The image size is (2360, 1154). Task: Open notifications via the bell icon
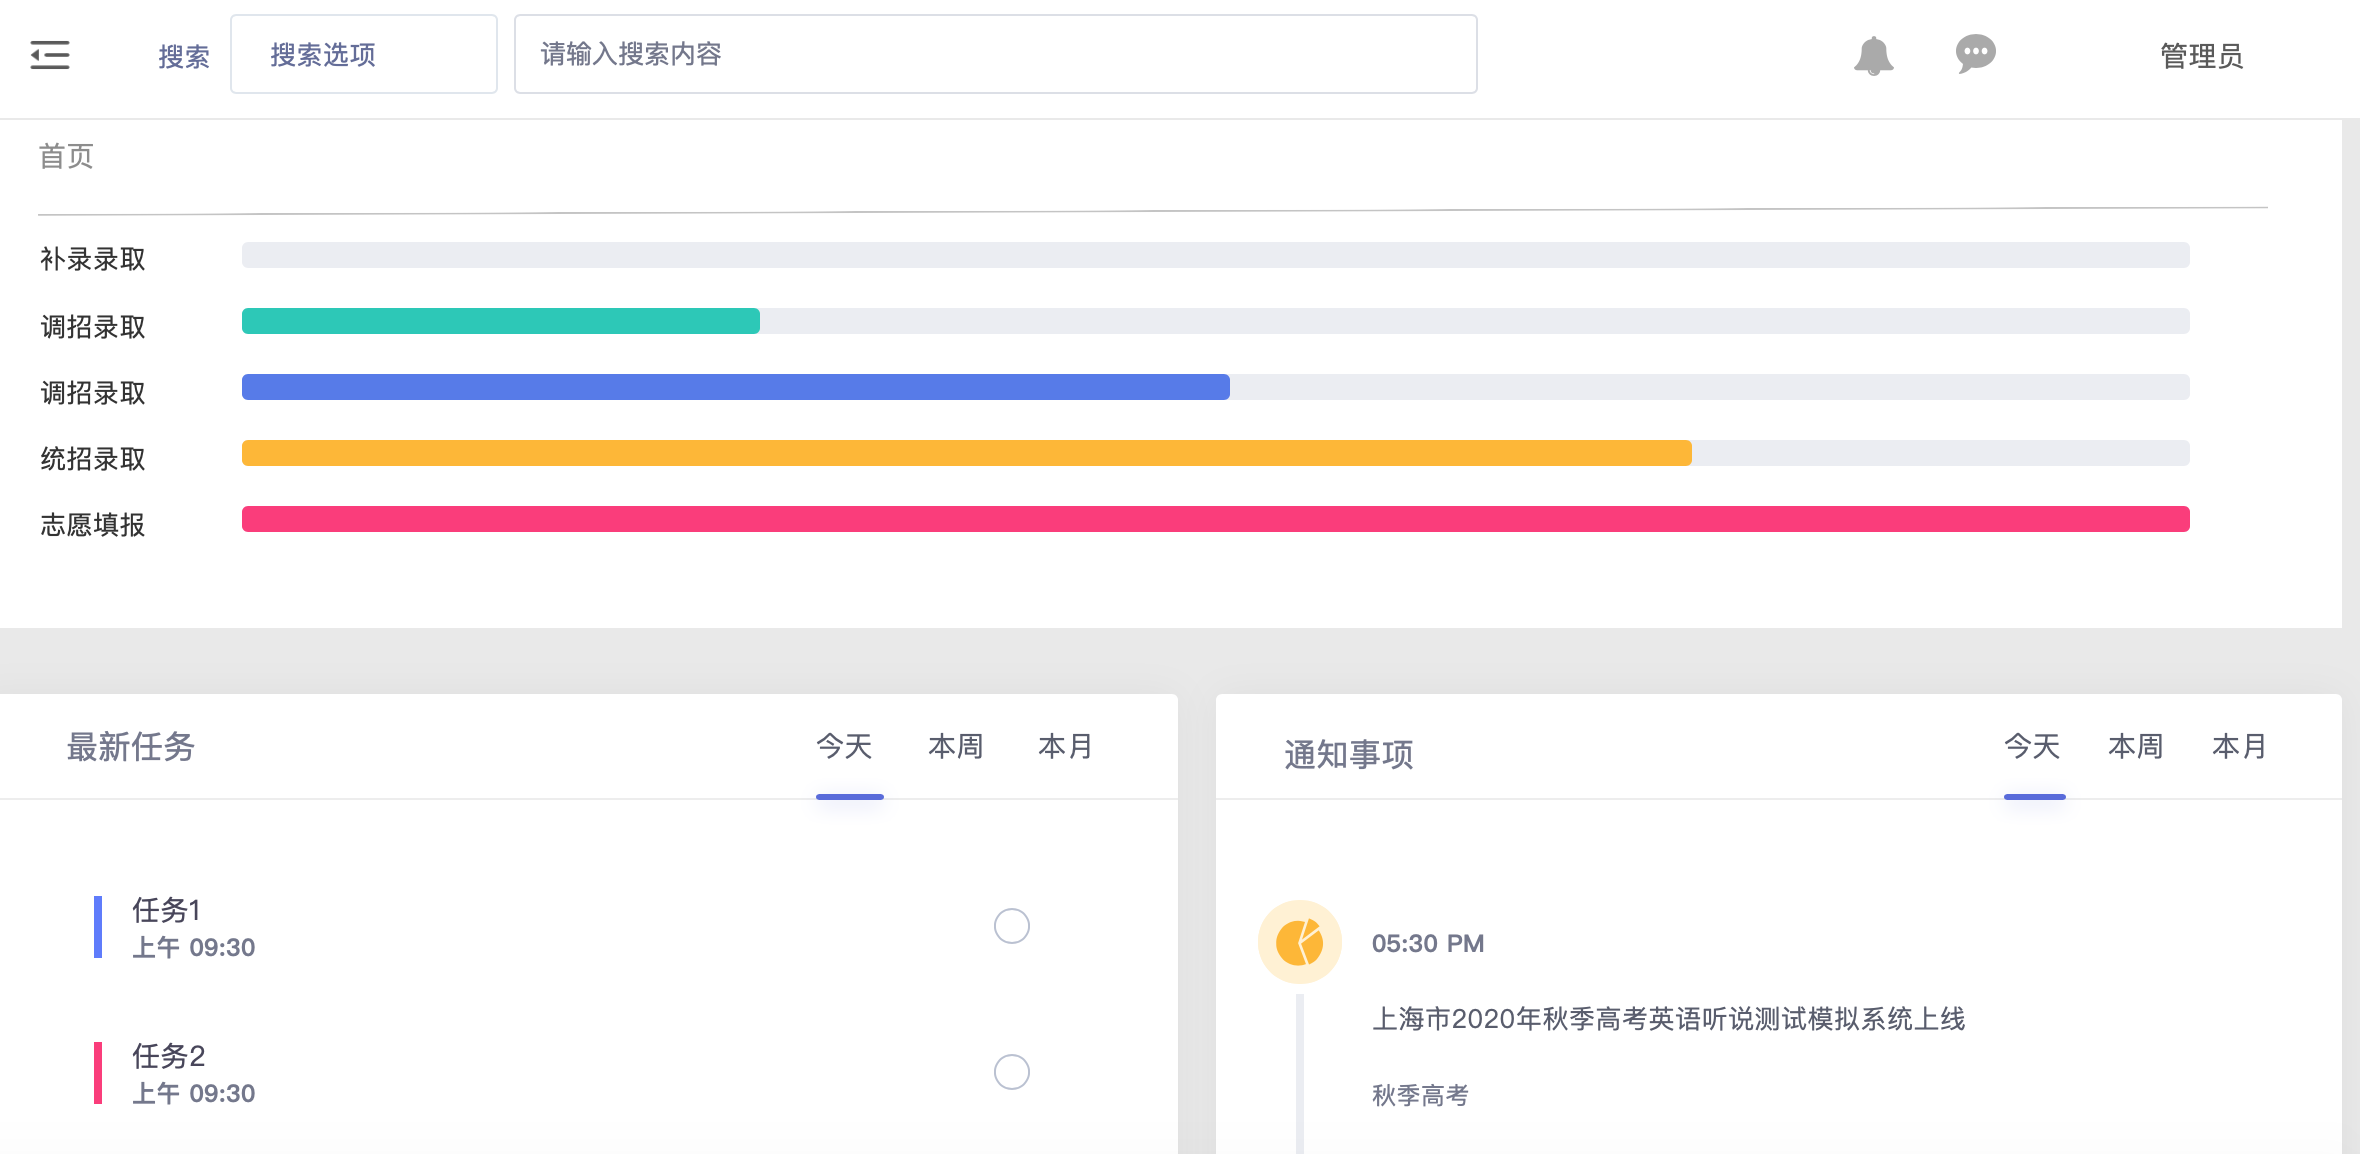click(1873, 56)
